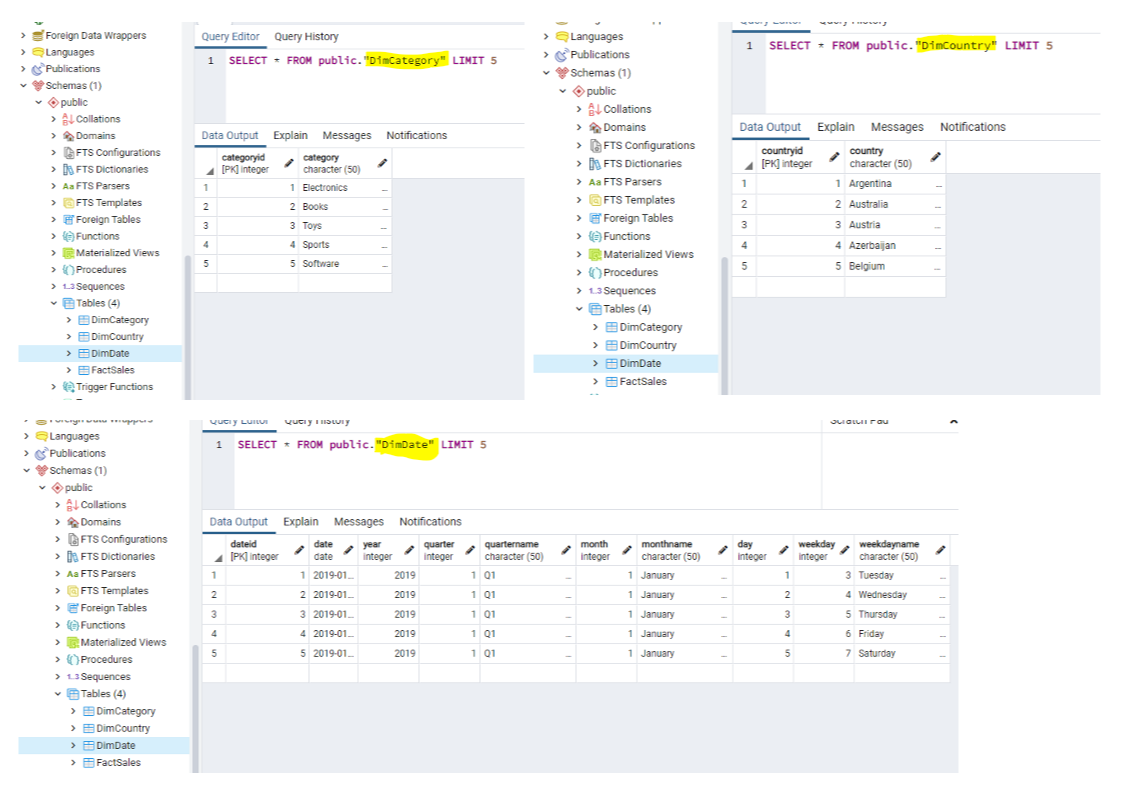This screenshot has width=1137, height=790.
Task: Click the ellipsis button in the Belgium cell
Action: click(938, 268)
